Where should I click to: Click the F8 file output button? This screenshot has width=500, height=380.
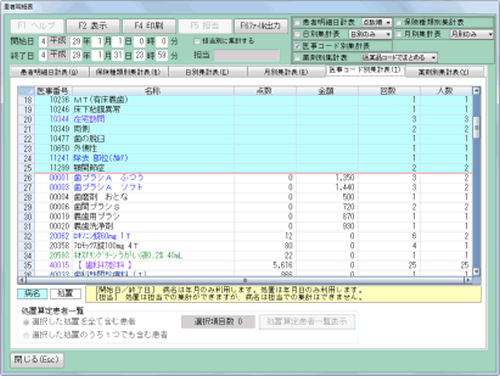[x=261, y=26]
